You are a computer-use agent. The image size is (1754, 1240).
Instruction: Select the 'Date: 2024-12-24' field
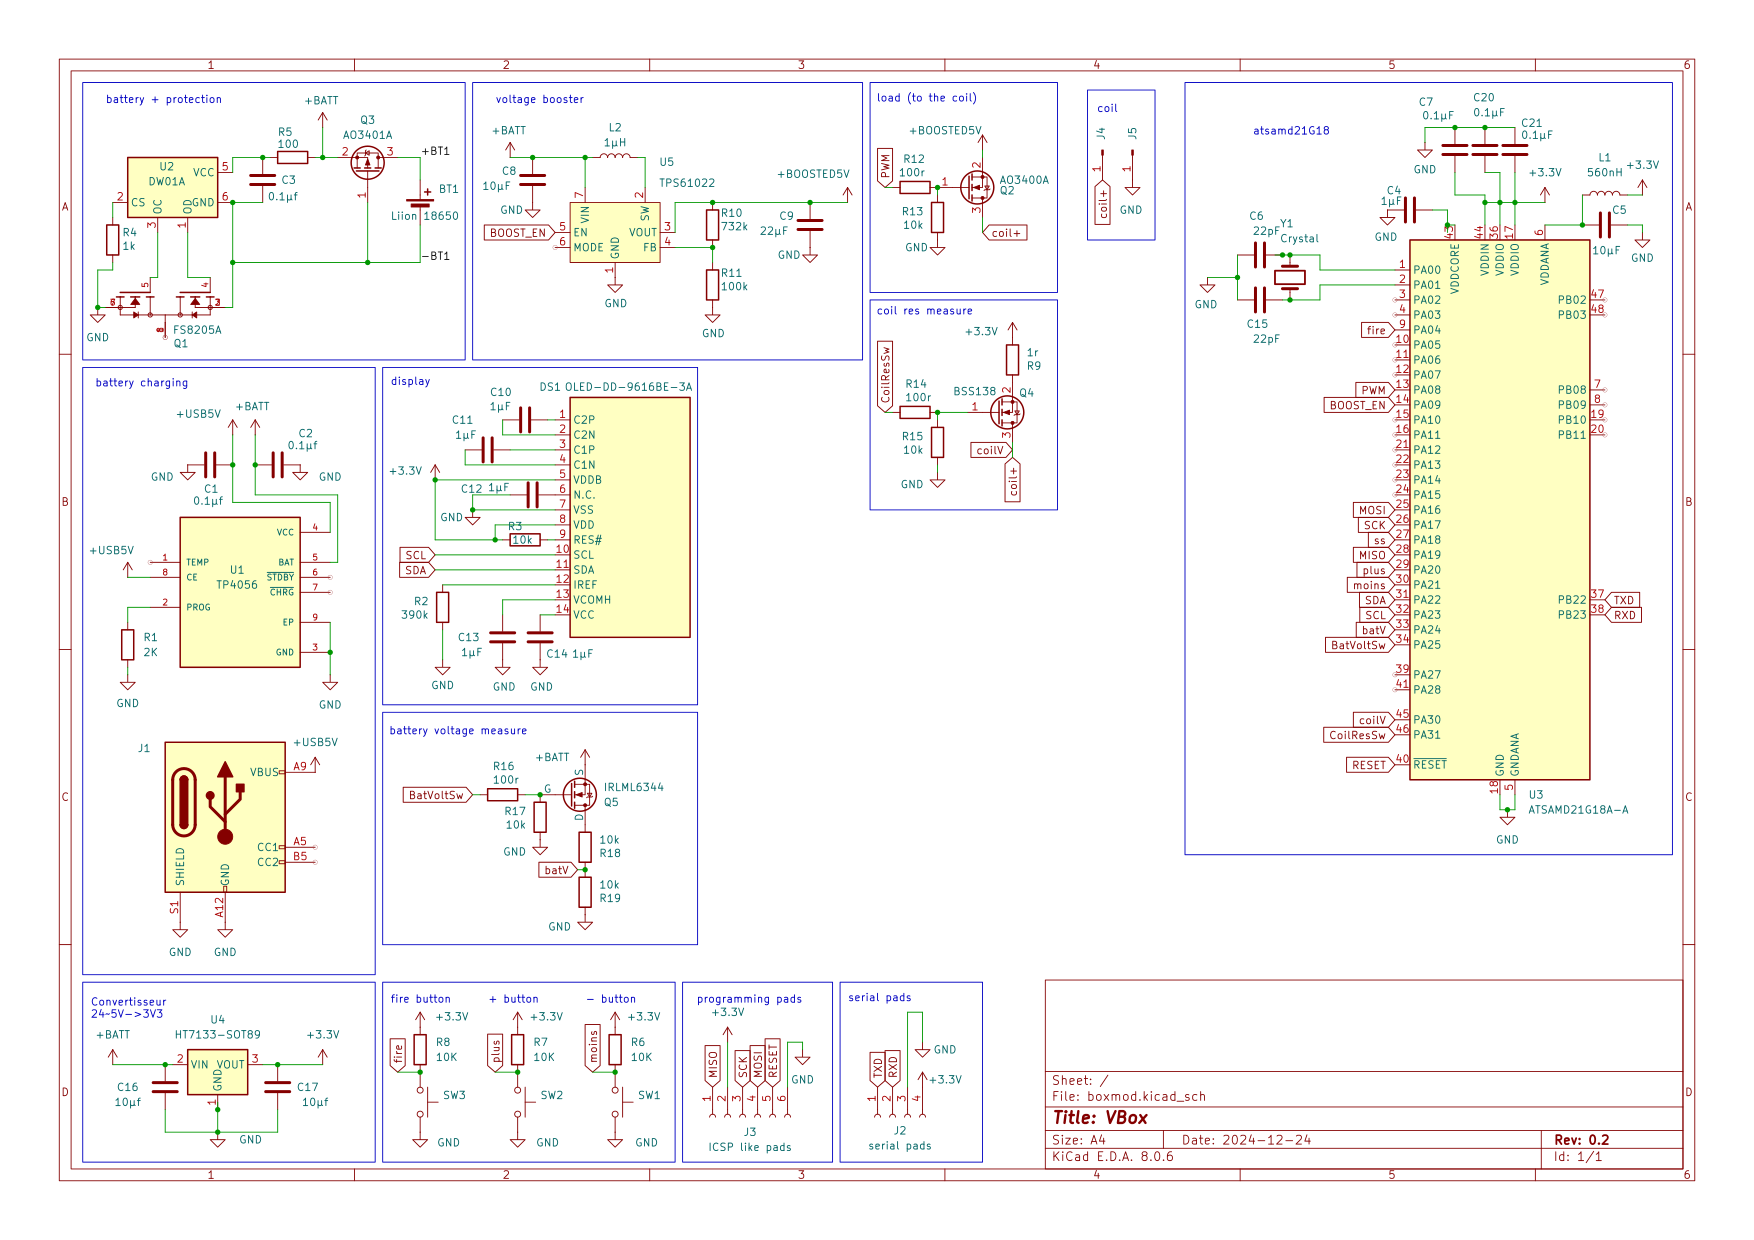click(1246, 1140)
